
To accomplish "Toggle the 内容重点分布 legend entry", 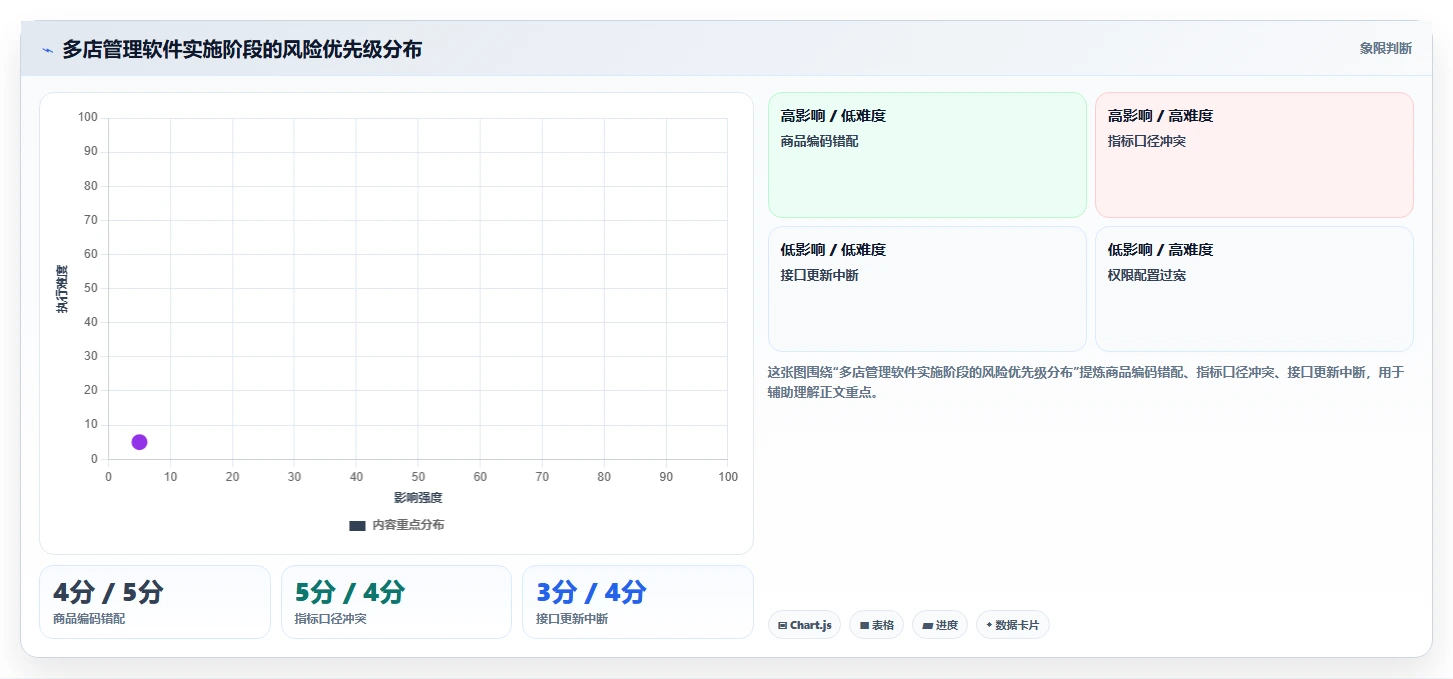I will 397,525.
